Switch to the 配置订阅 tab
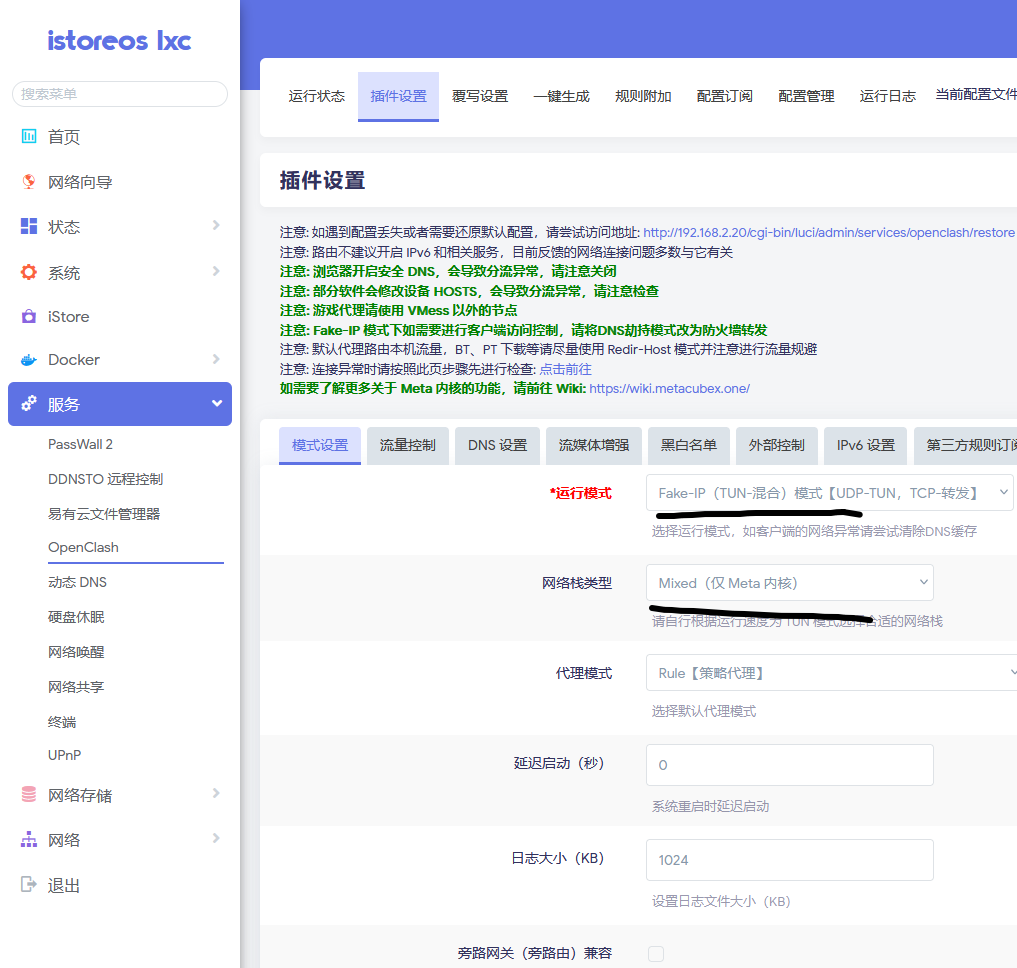This screenshot has width=1017, height=968. pos(724,97)
